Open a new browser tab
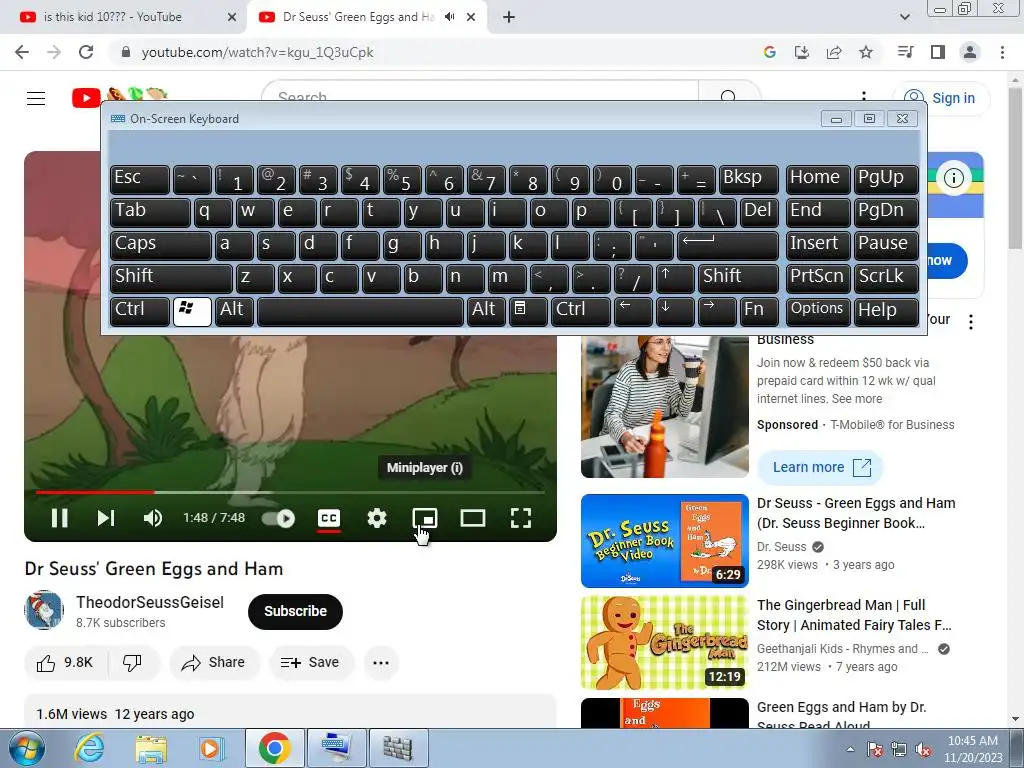This screenshot has height=768, width=1024. (x=509, y=17)
